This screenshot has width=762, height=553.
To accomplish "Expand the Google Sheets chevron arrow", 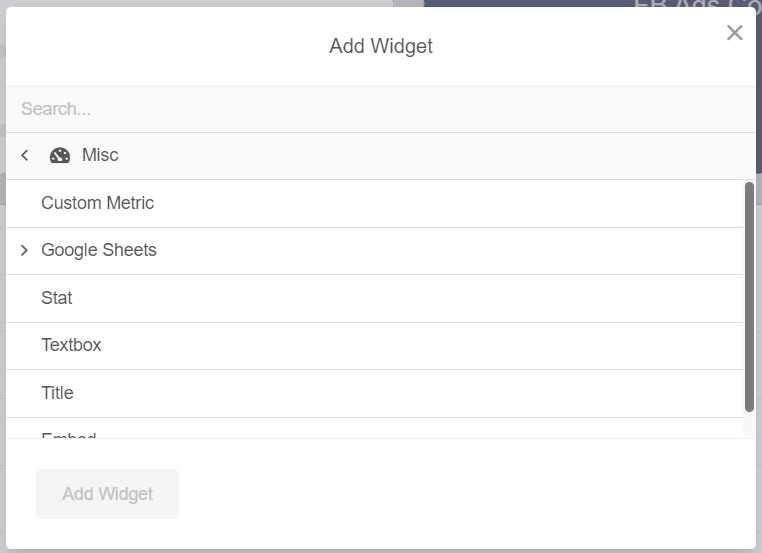I will point(24,250).
